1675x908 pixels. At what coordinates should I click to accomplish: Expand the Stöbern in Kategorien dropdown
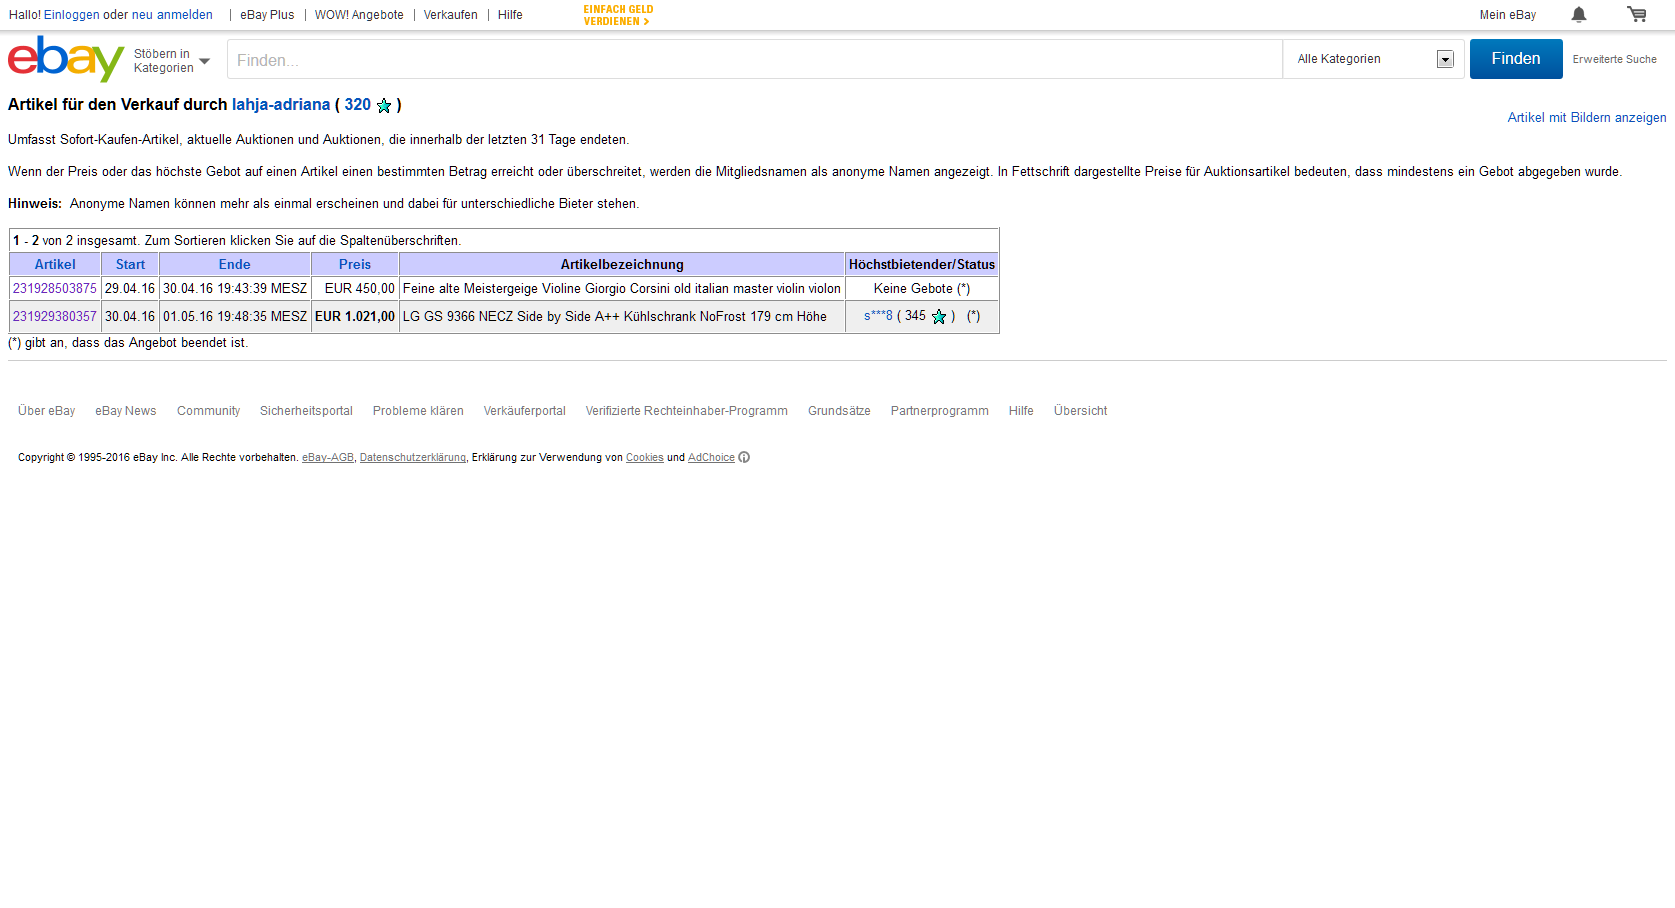pyautogui.click(x=172, y=61)
